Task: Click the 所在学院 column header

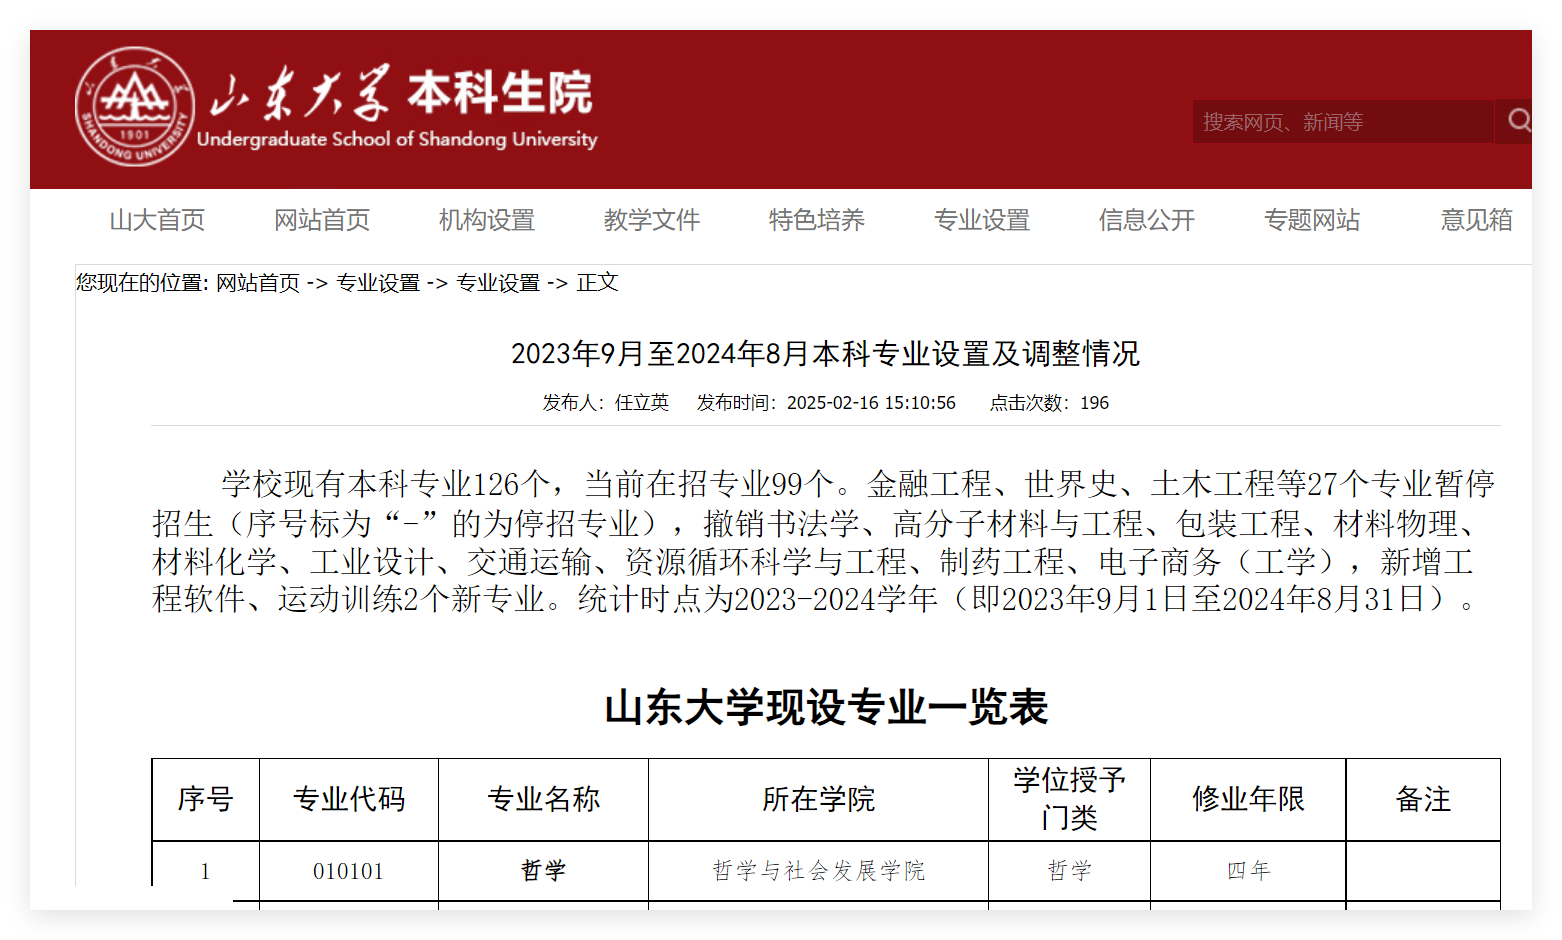Action: (x=818, y=799)
